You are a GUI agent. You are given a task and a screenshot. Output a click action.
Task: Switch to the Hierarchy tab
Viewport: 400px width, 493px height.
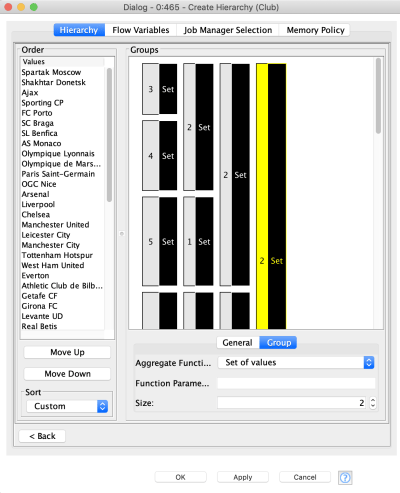pyautogui.click(x=79, y=30)
